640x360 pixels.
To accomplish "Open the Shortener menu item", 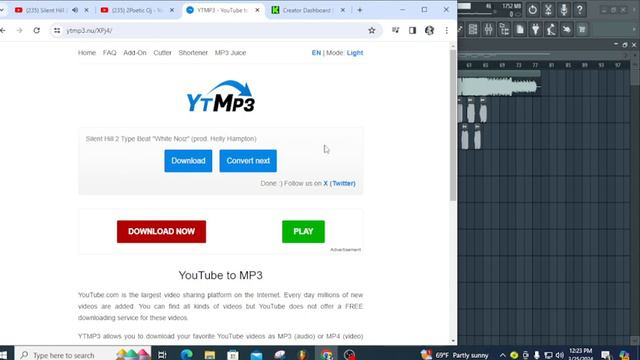I will [x=193, y=53].
